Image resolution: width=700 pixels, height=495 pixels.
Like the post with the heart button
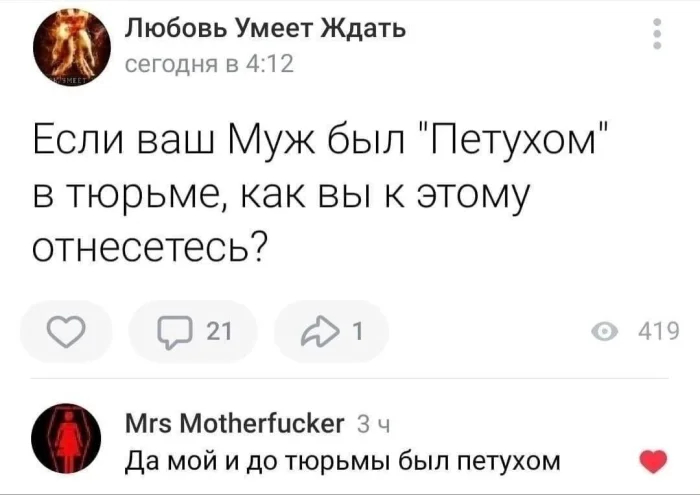click(x=67, y=331)
